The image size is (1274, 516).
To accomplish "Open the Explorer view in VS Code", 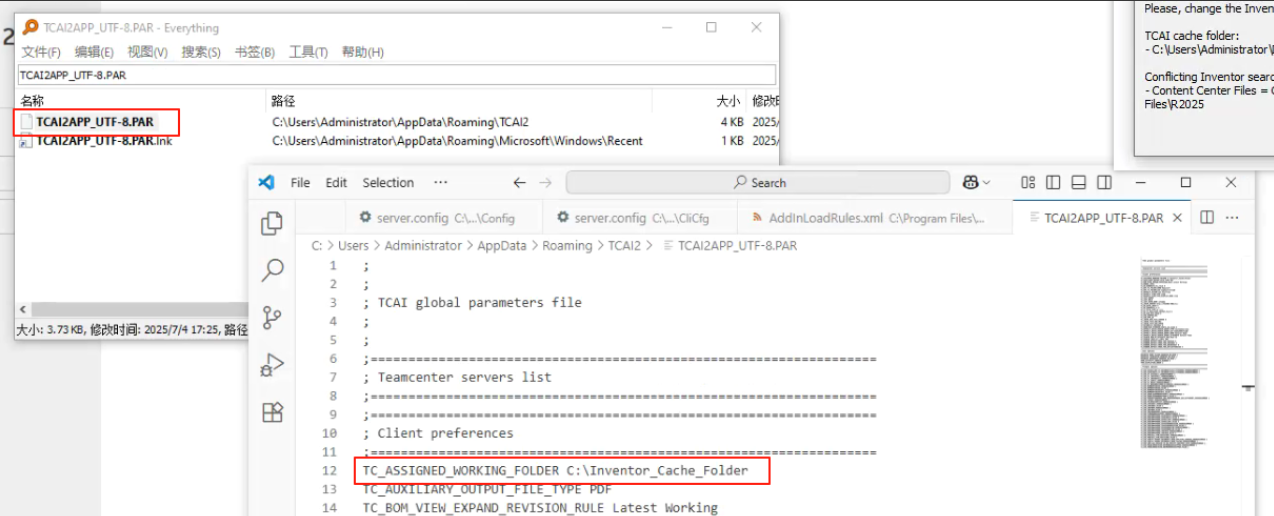I will (x=272, y=224).
